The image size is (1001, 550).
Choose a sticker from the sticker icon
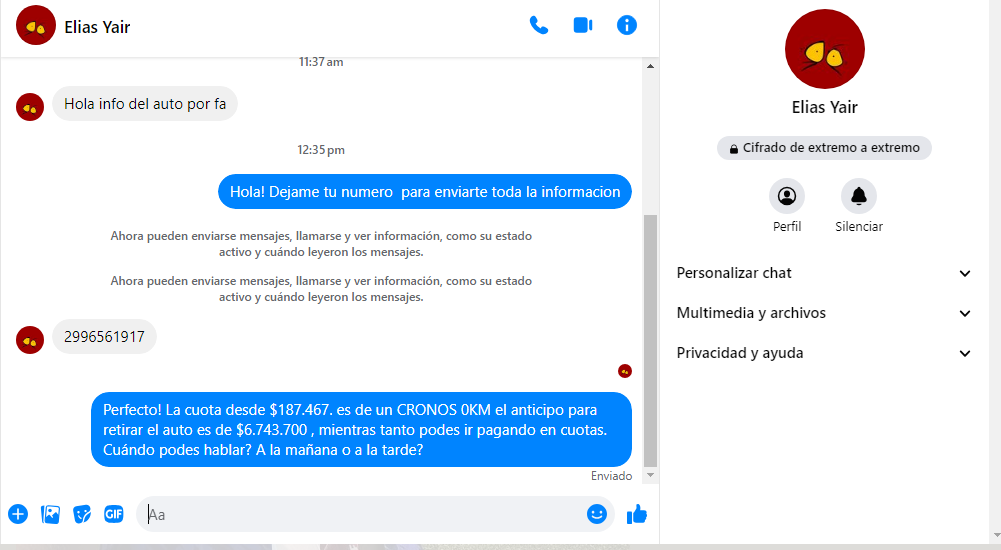[82, 514]
